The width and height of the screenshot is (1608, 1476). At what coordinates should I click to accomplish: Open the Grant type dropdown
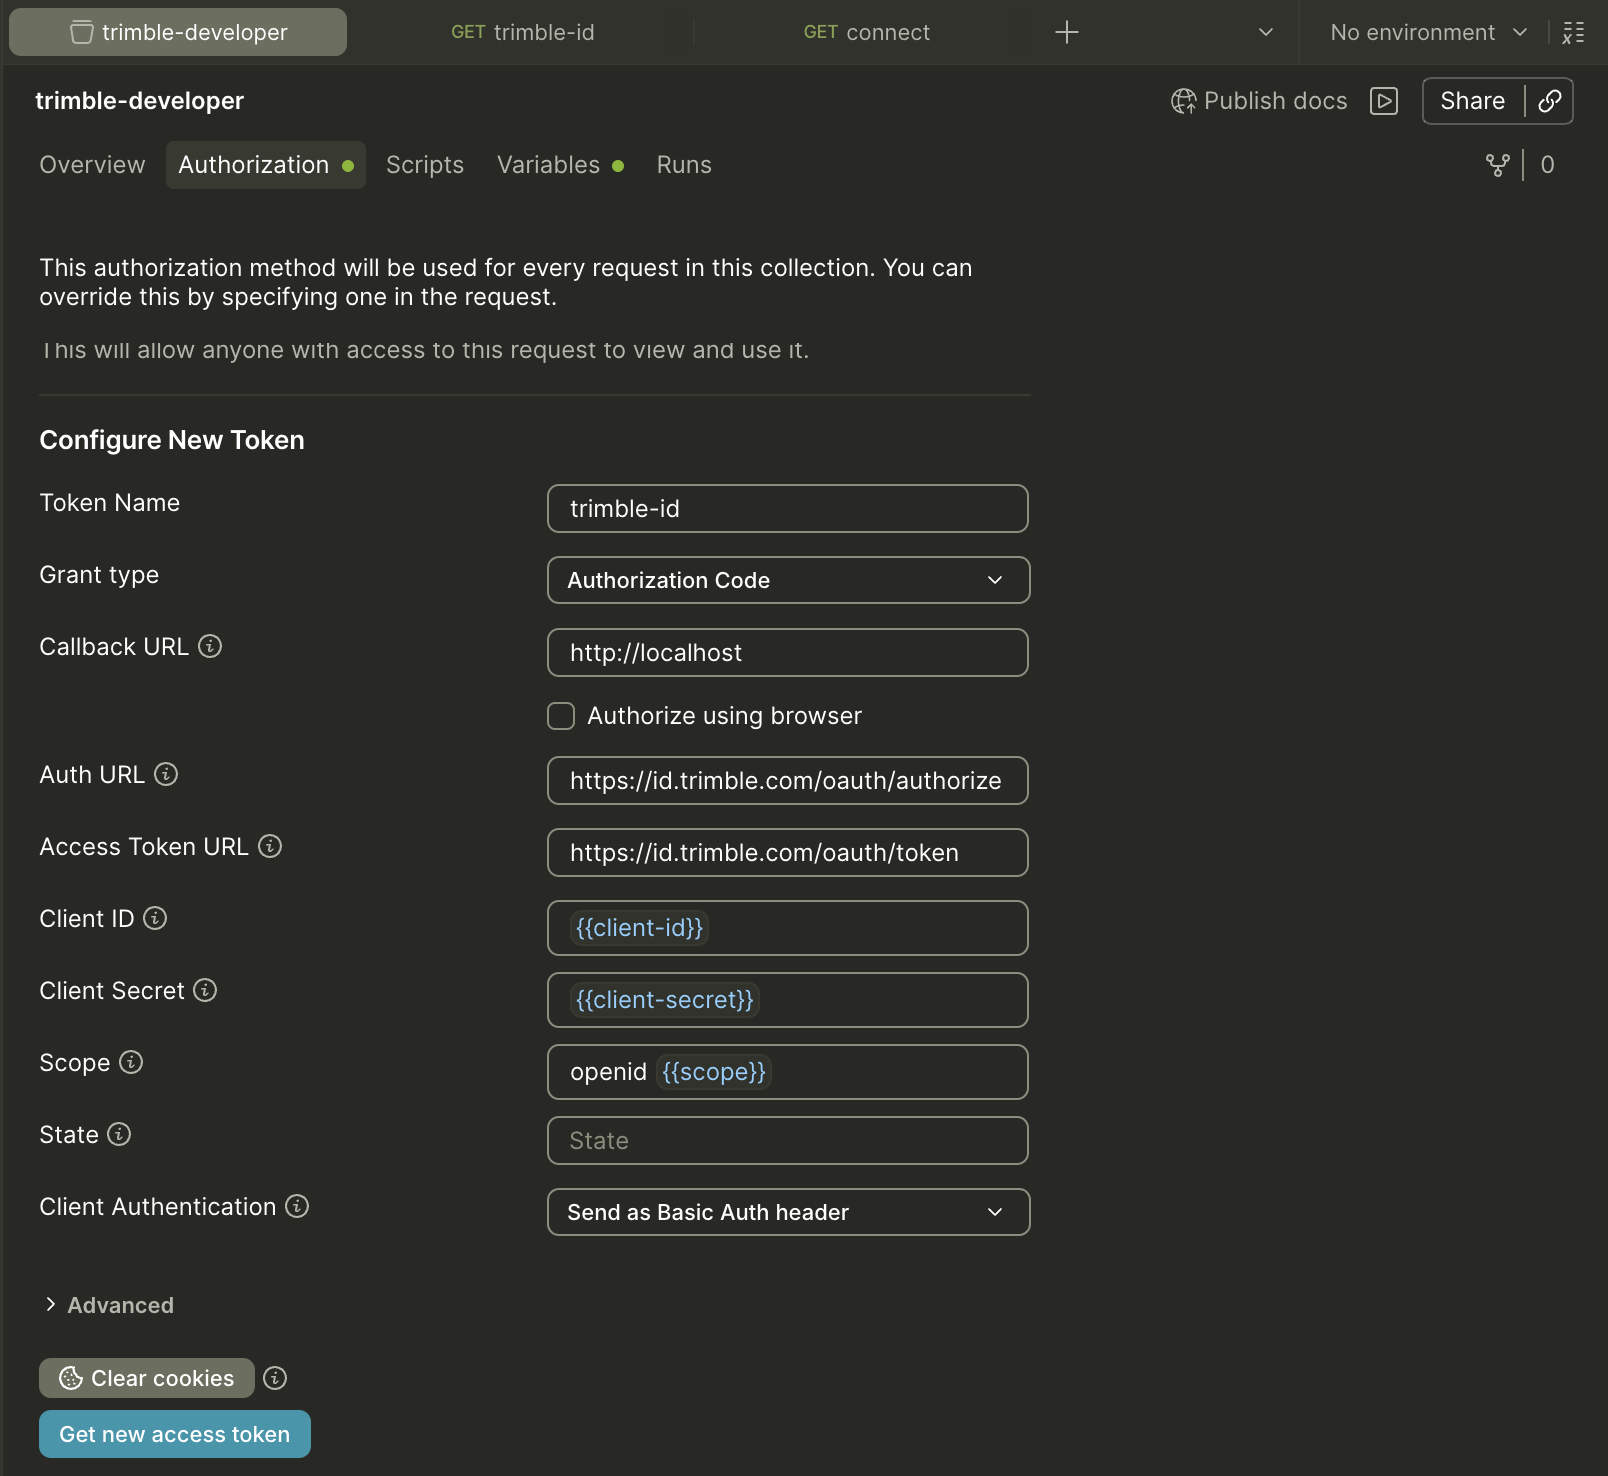pyautogui.click(x=788, y=580)
